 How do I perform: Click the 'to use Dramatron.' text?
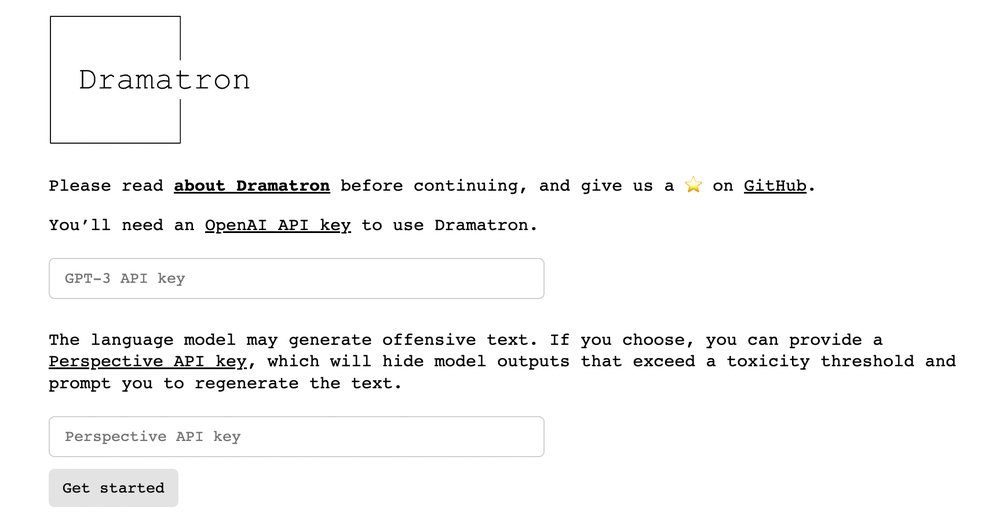[x=449, y=225]
